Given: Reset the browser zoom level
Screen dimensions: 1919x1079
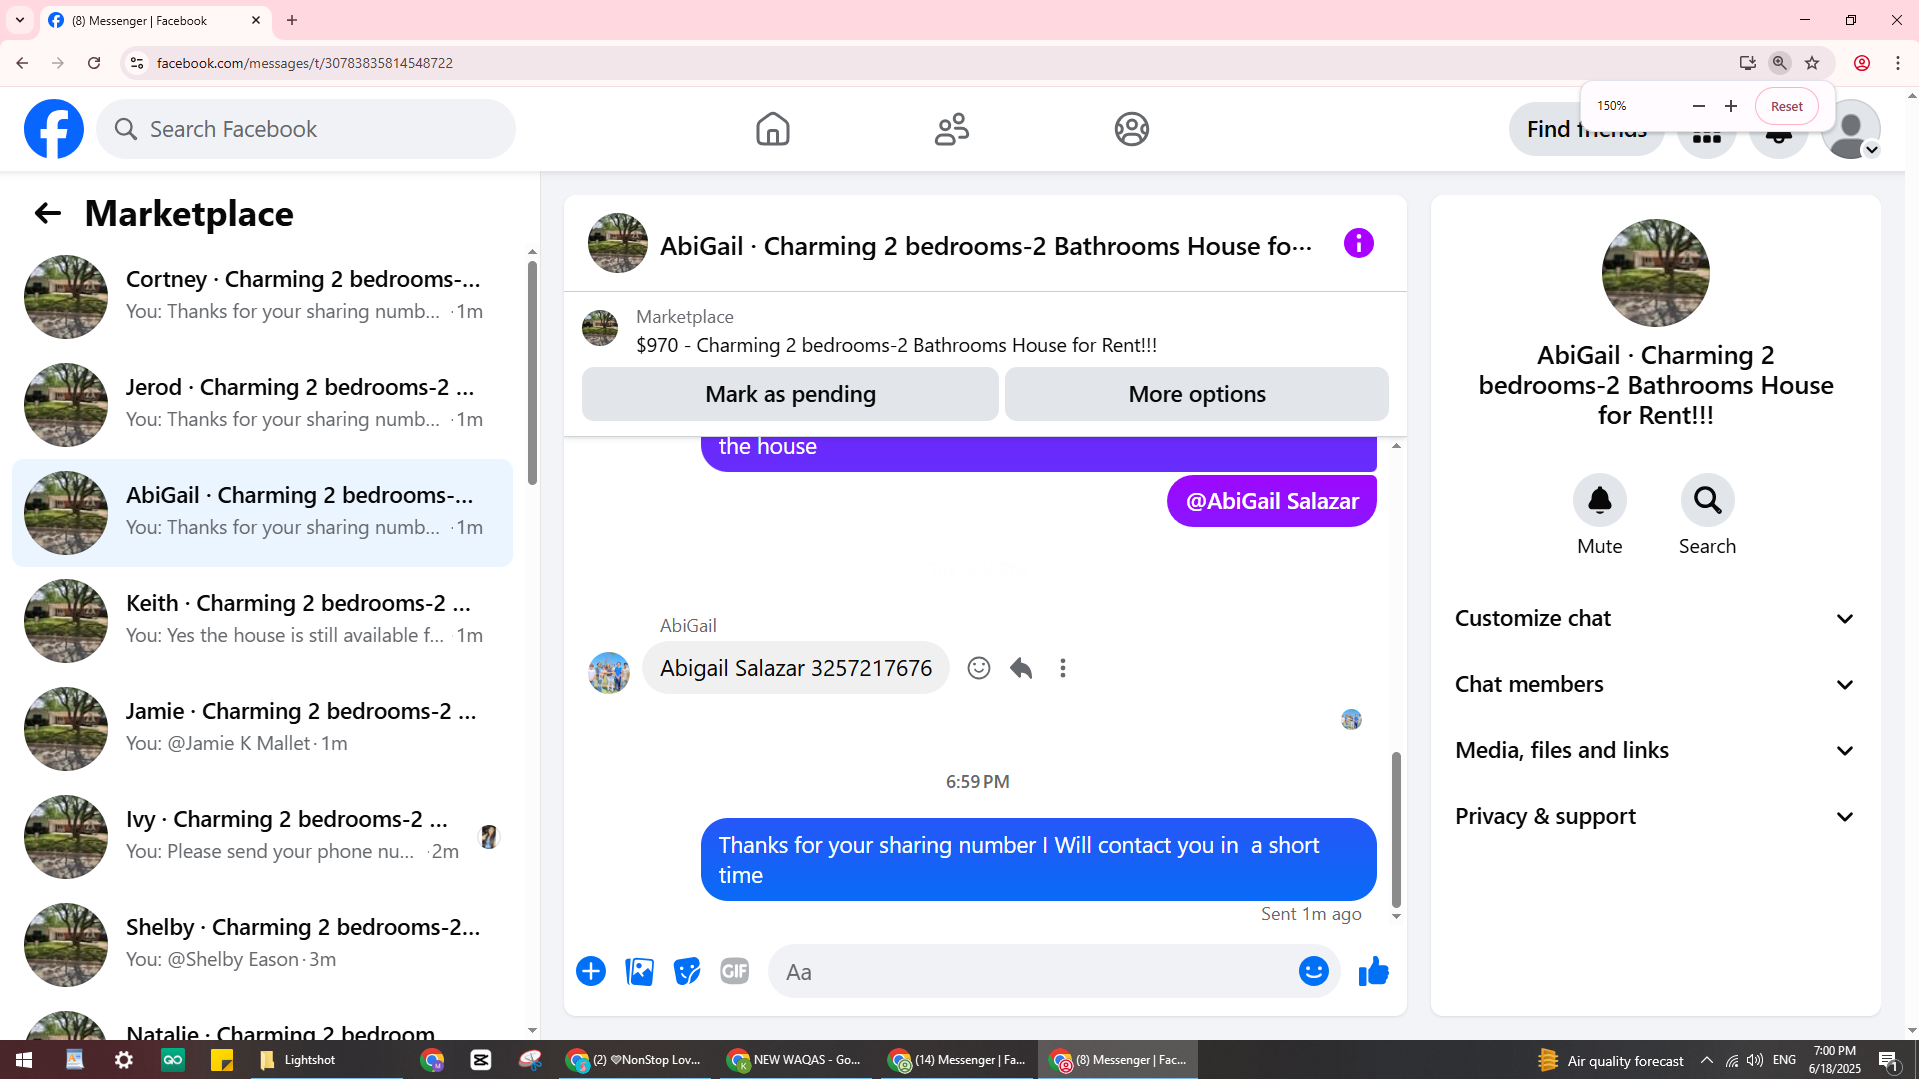Looking at the screenshot, I should pyautogui.click(x=1787, y=106).
